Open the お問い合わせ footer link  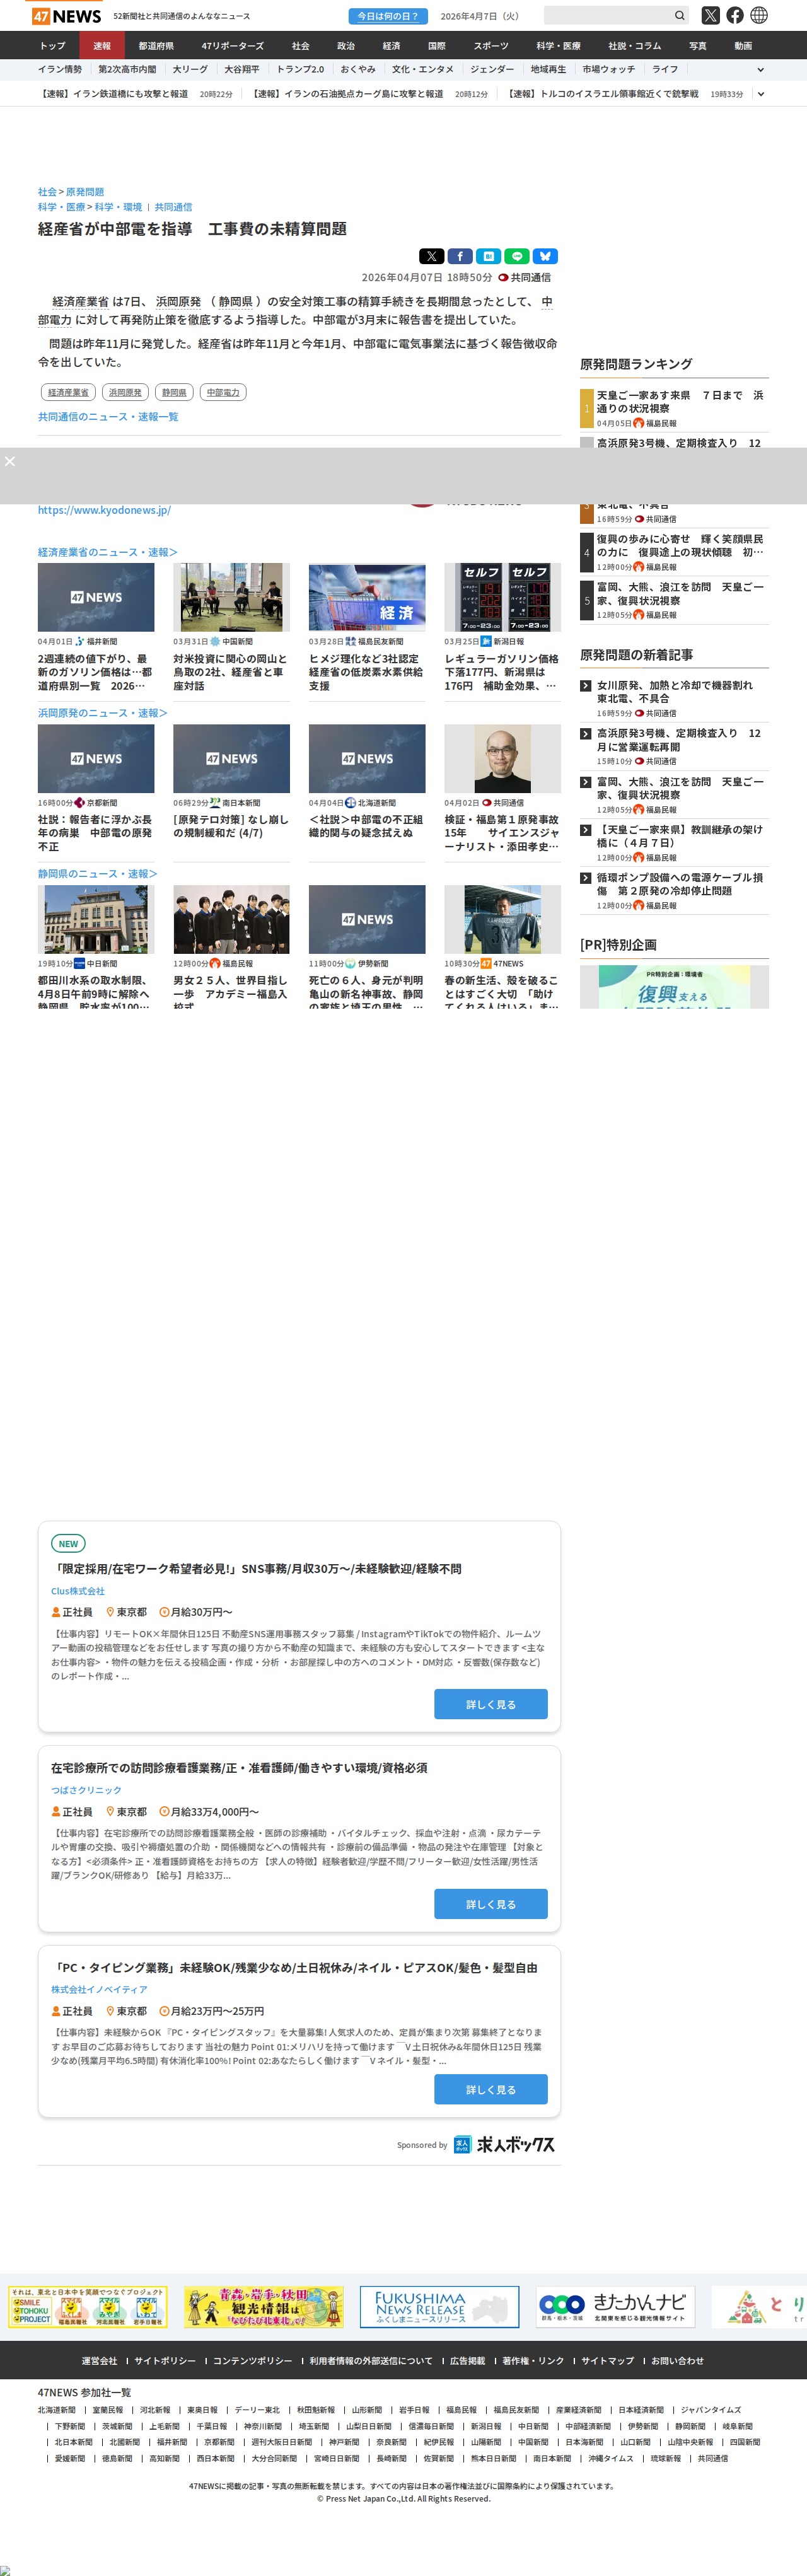677,2361
